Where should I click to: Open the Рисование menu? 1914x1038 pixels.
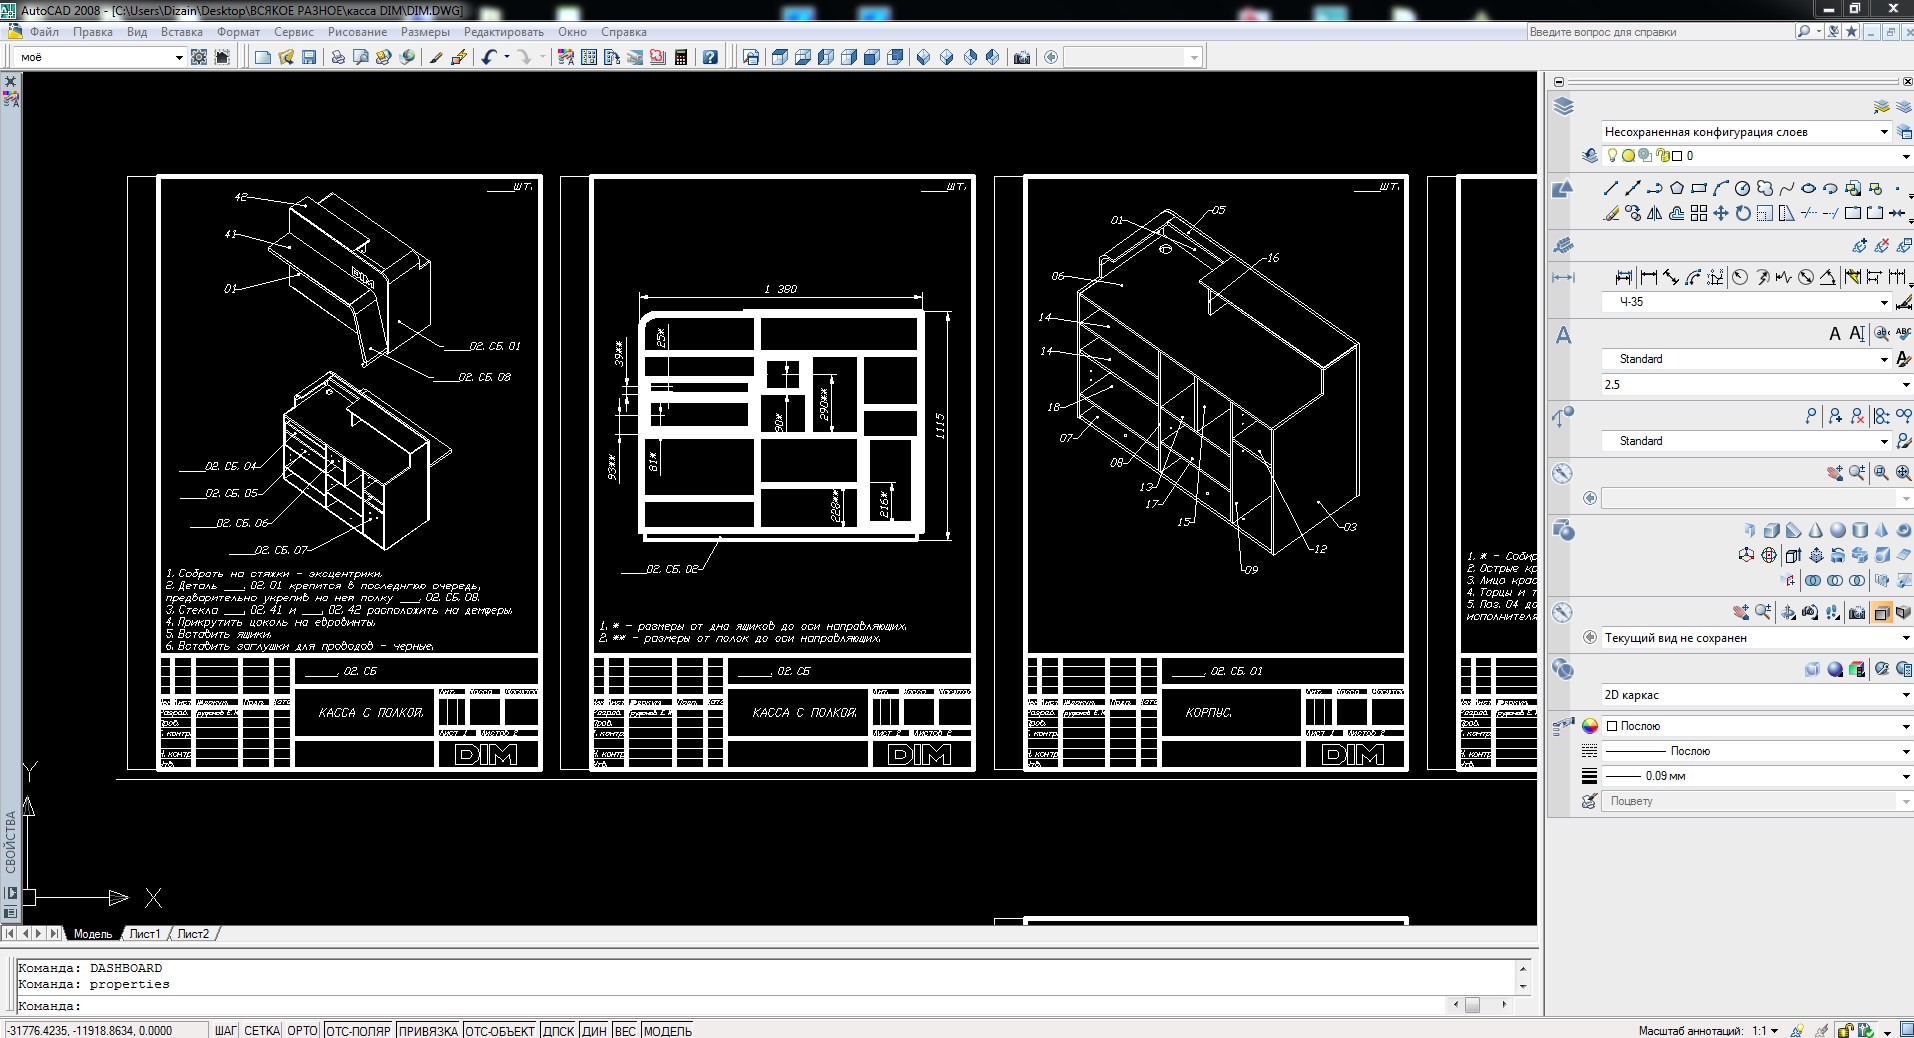coord(357,32)
